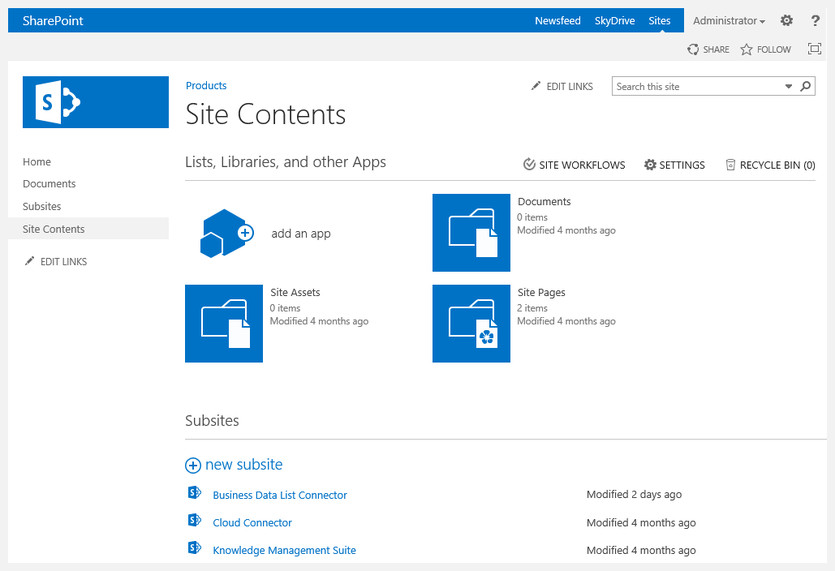The height and width of the screenshot is (571, 835).
Task: Click EDIT LINKS text in header
Action: point(569,86)
